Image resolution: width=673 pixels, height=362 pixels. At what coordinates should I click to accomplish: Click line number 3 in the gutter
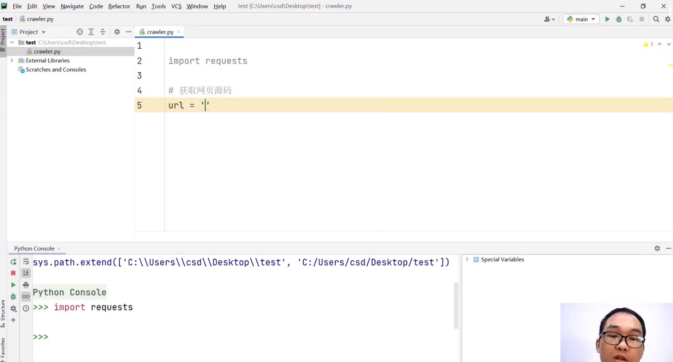pos(139,76)
